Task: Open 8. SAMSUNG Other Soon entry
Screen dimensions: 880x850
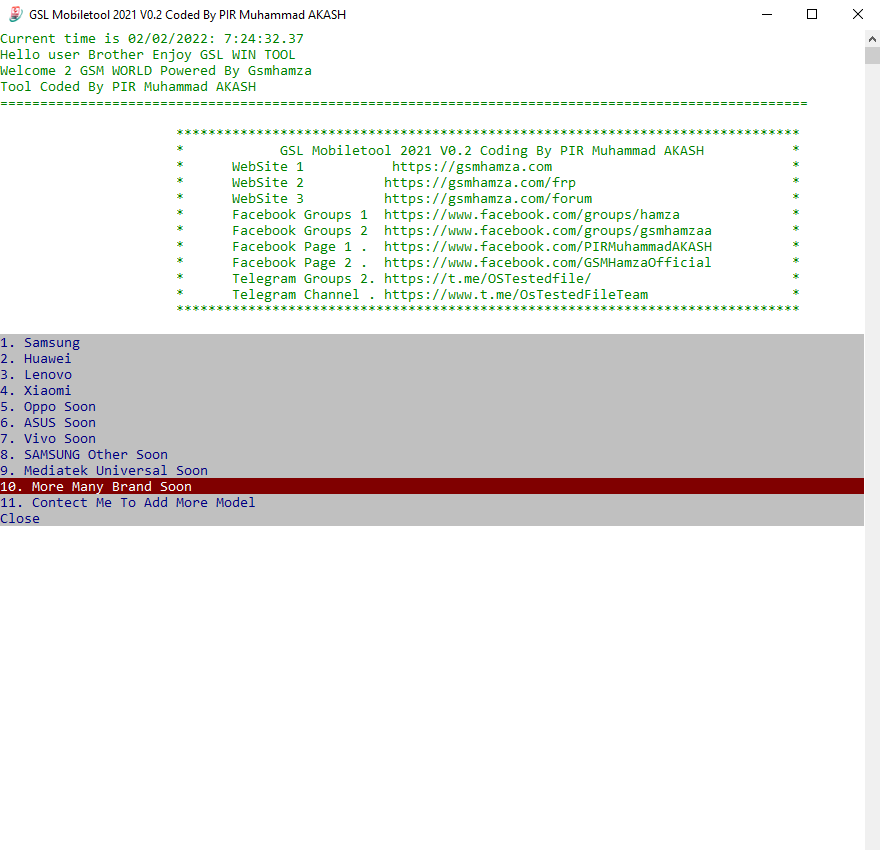Action: coord(432,454)
